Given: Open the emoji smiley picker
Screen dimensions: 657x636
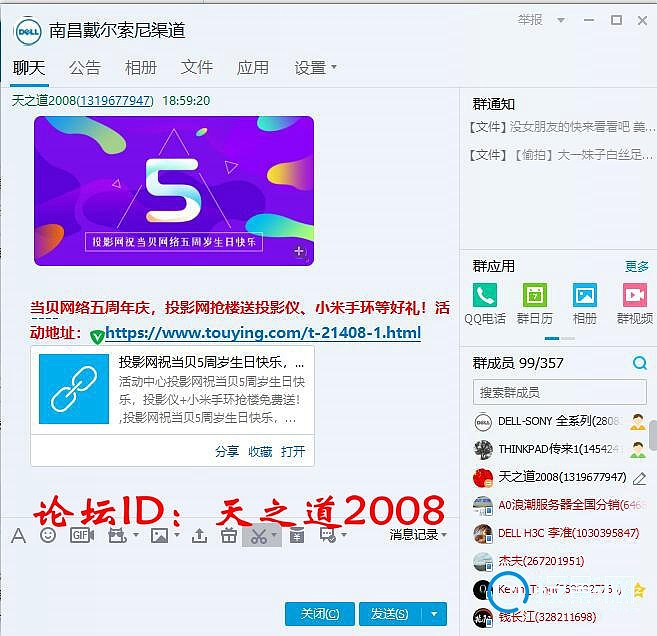Looking at the screenshot, I should pyautogui.click(x=48, y=535).
